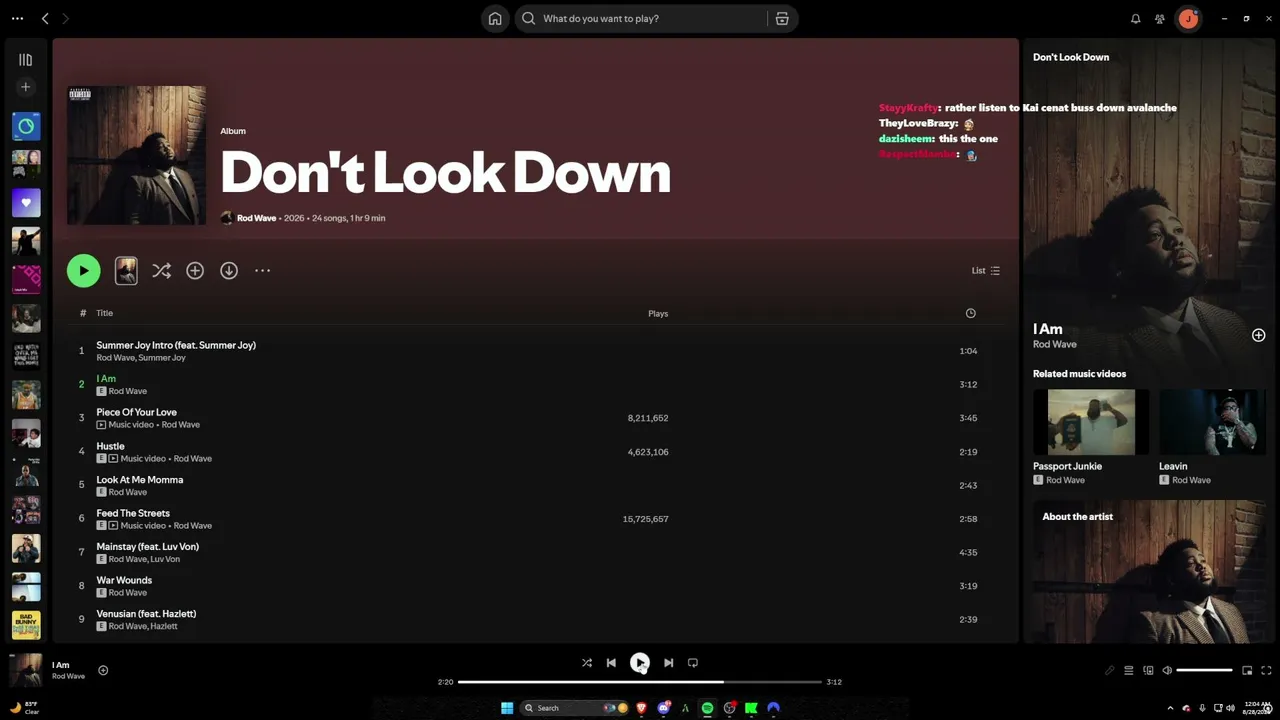Screen dimensions: 1280x720
Task: Toggle the album preview thumbnail button
Action: 126,270
